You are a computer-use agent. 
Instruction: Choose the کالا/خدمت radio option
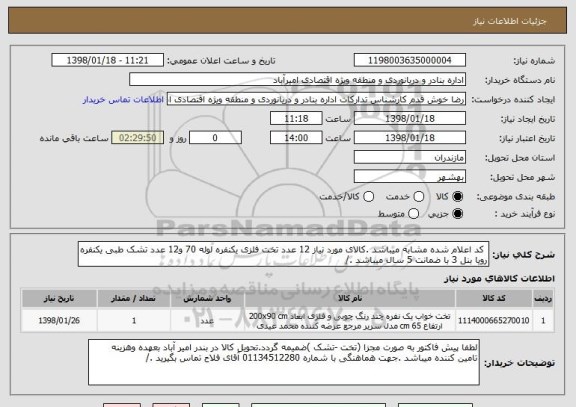point(368,197)
